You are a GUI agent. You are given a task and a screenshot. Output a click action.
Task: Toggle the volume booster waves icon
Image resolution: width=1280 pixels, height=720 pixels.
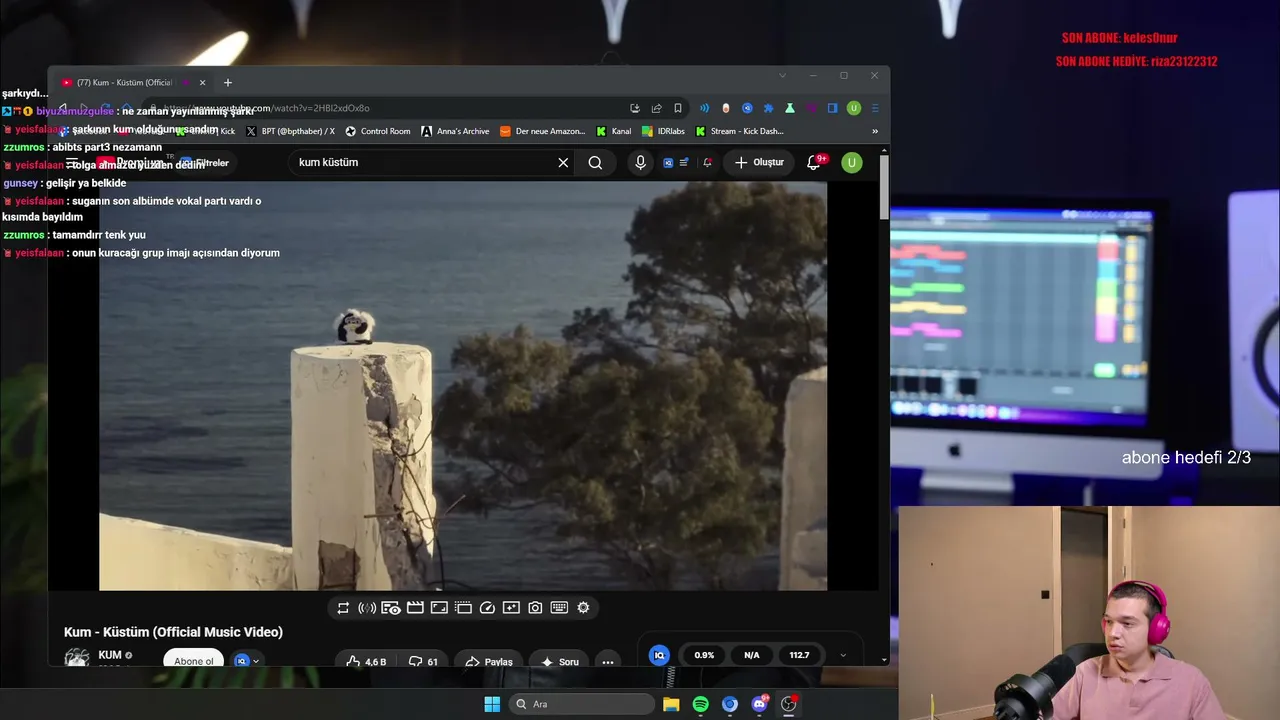pos(367,608)
